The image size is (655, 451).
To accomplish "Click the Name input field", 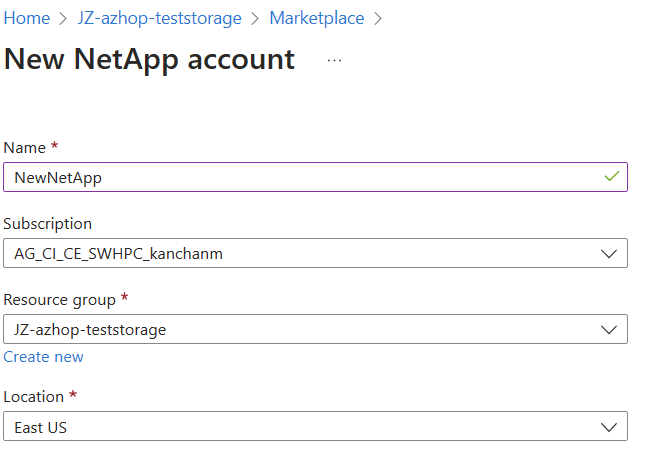I will (315, 177).
